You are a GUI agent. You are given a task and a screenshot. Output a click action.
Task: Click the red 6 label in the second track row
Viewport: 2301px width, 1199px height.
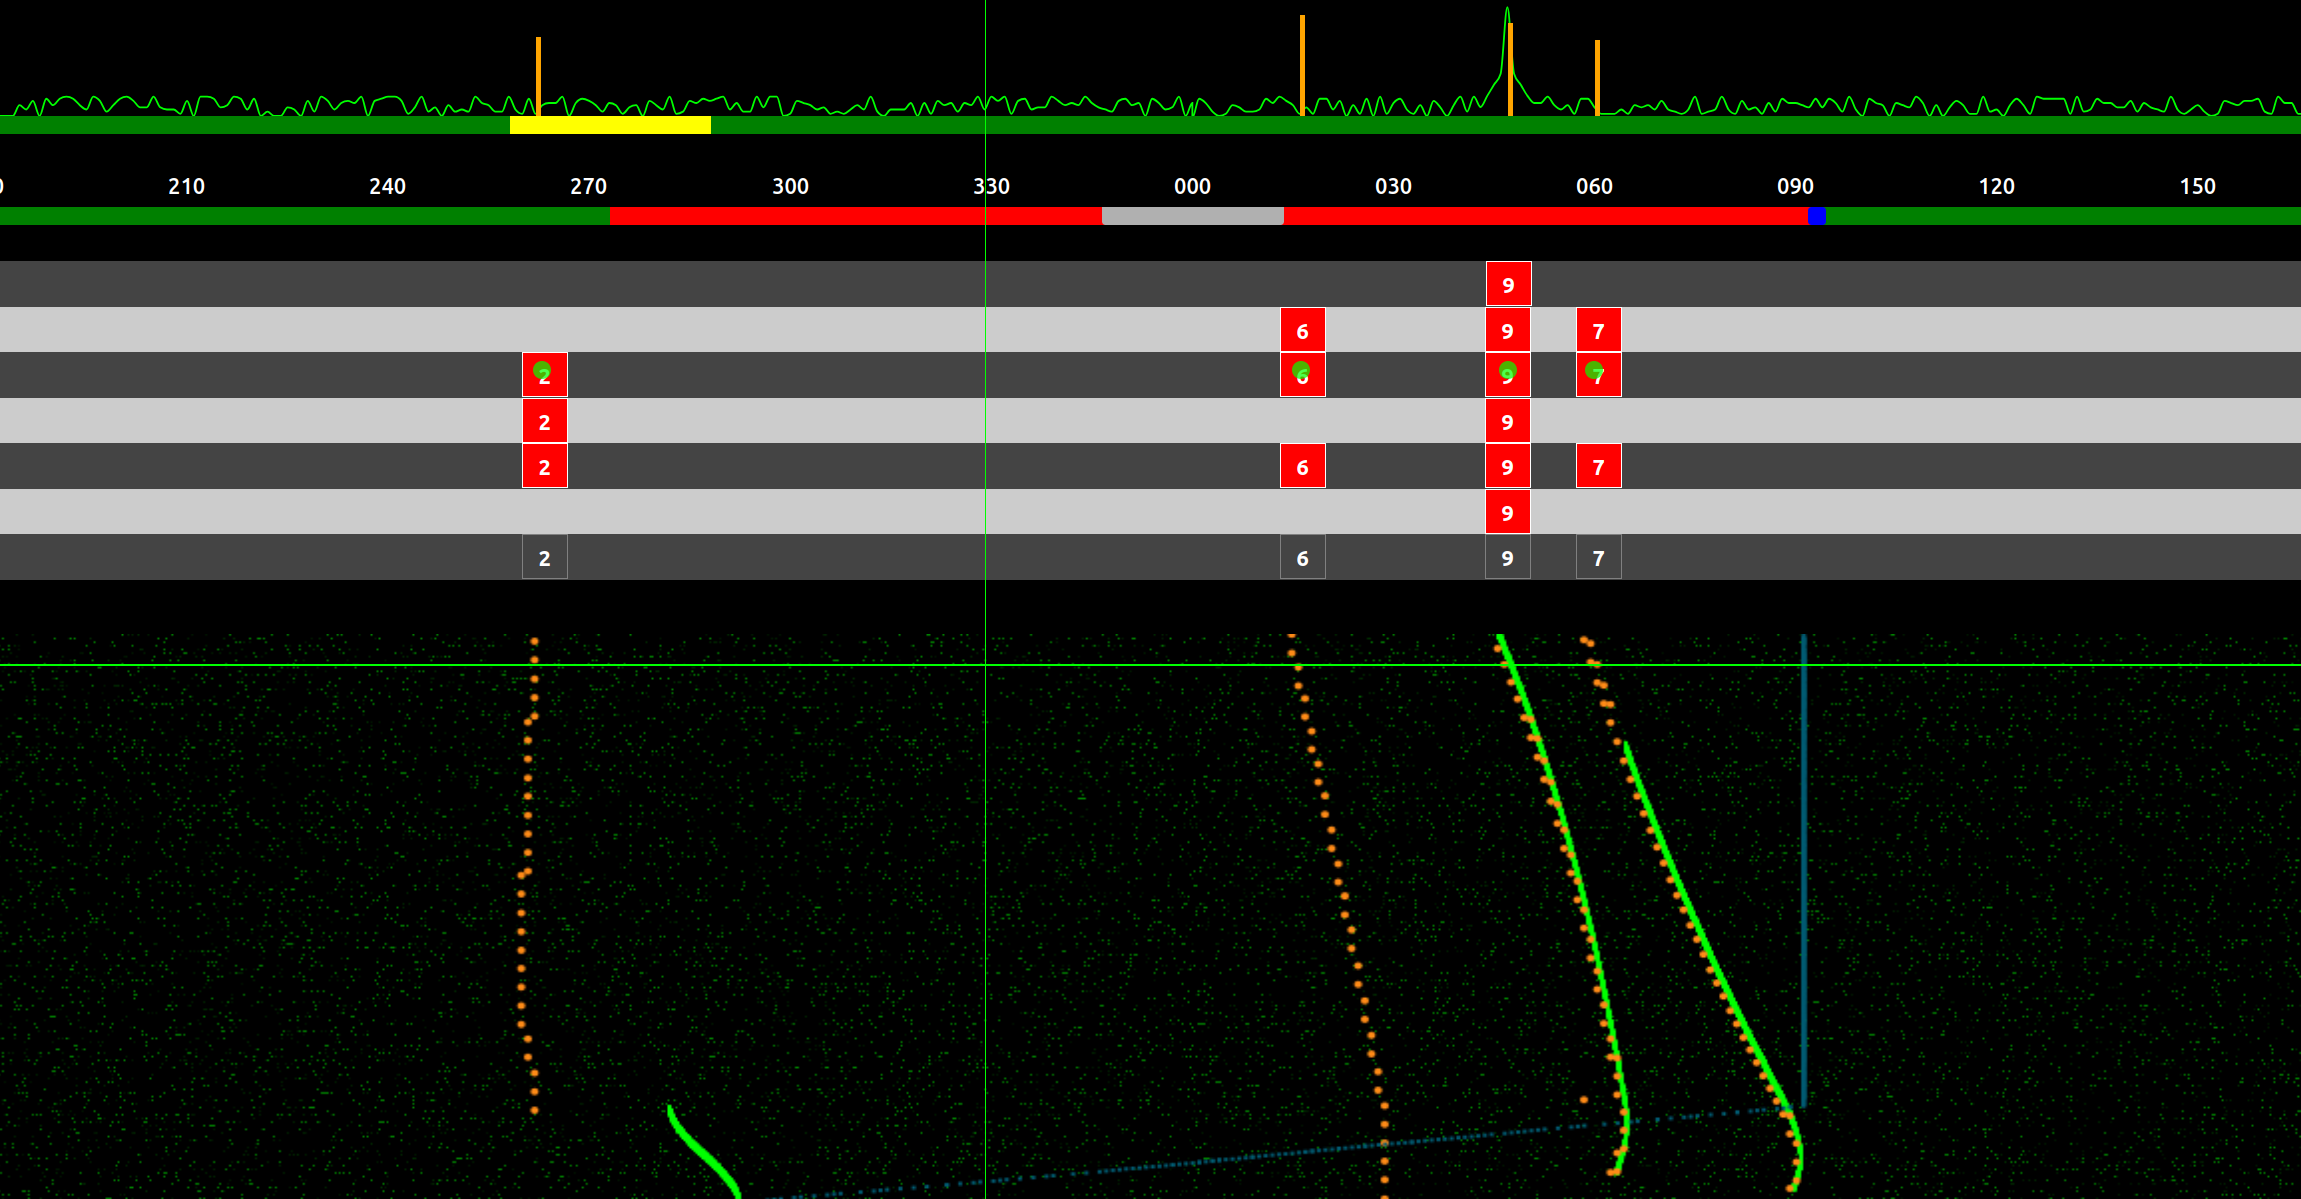pos(1302,329)
